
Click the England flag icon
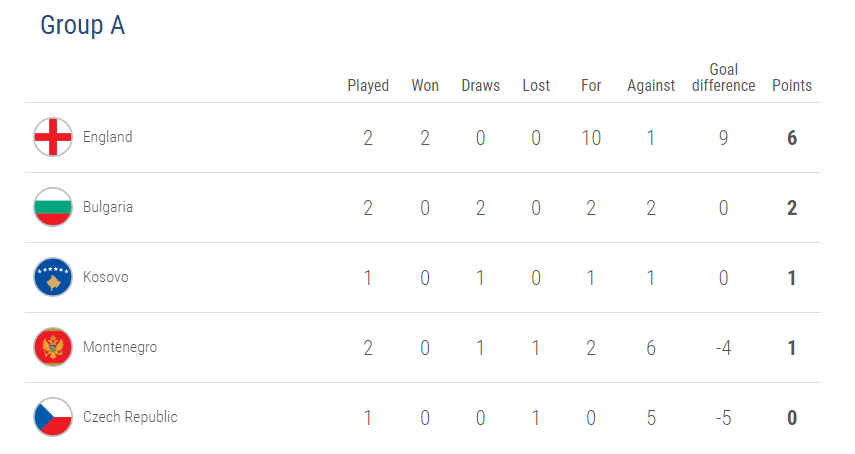tap(53, 137)
